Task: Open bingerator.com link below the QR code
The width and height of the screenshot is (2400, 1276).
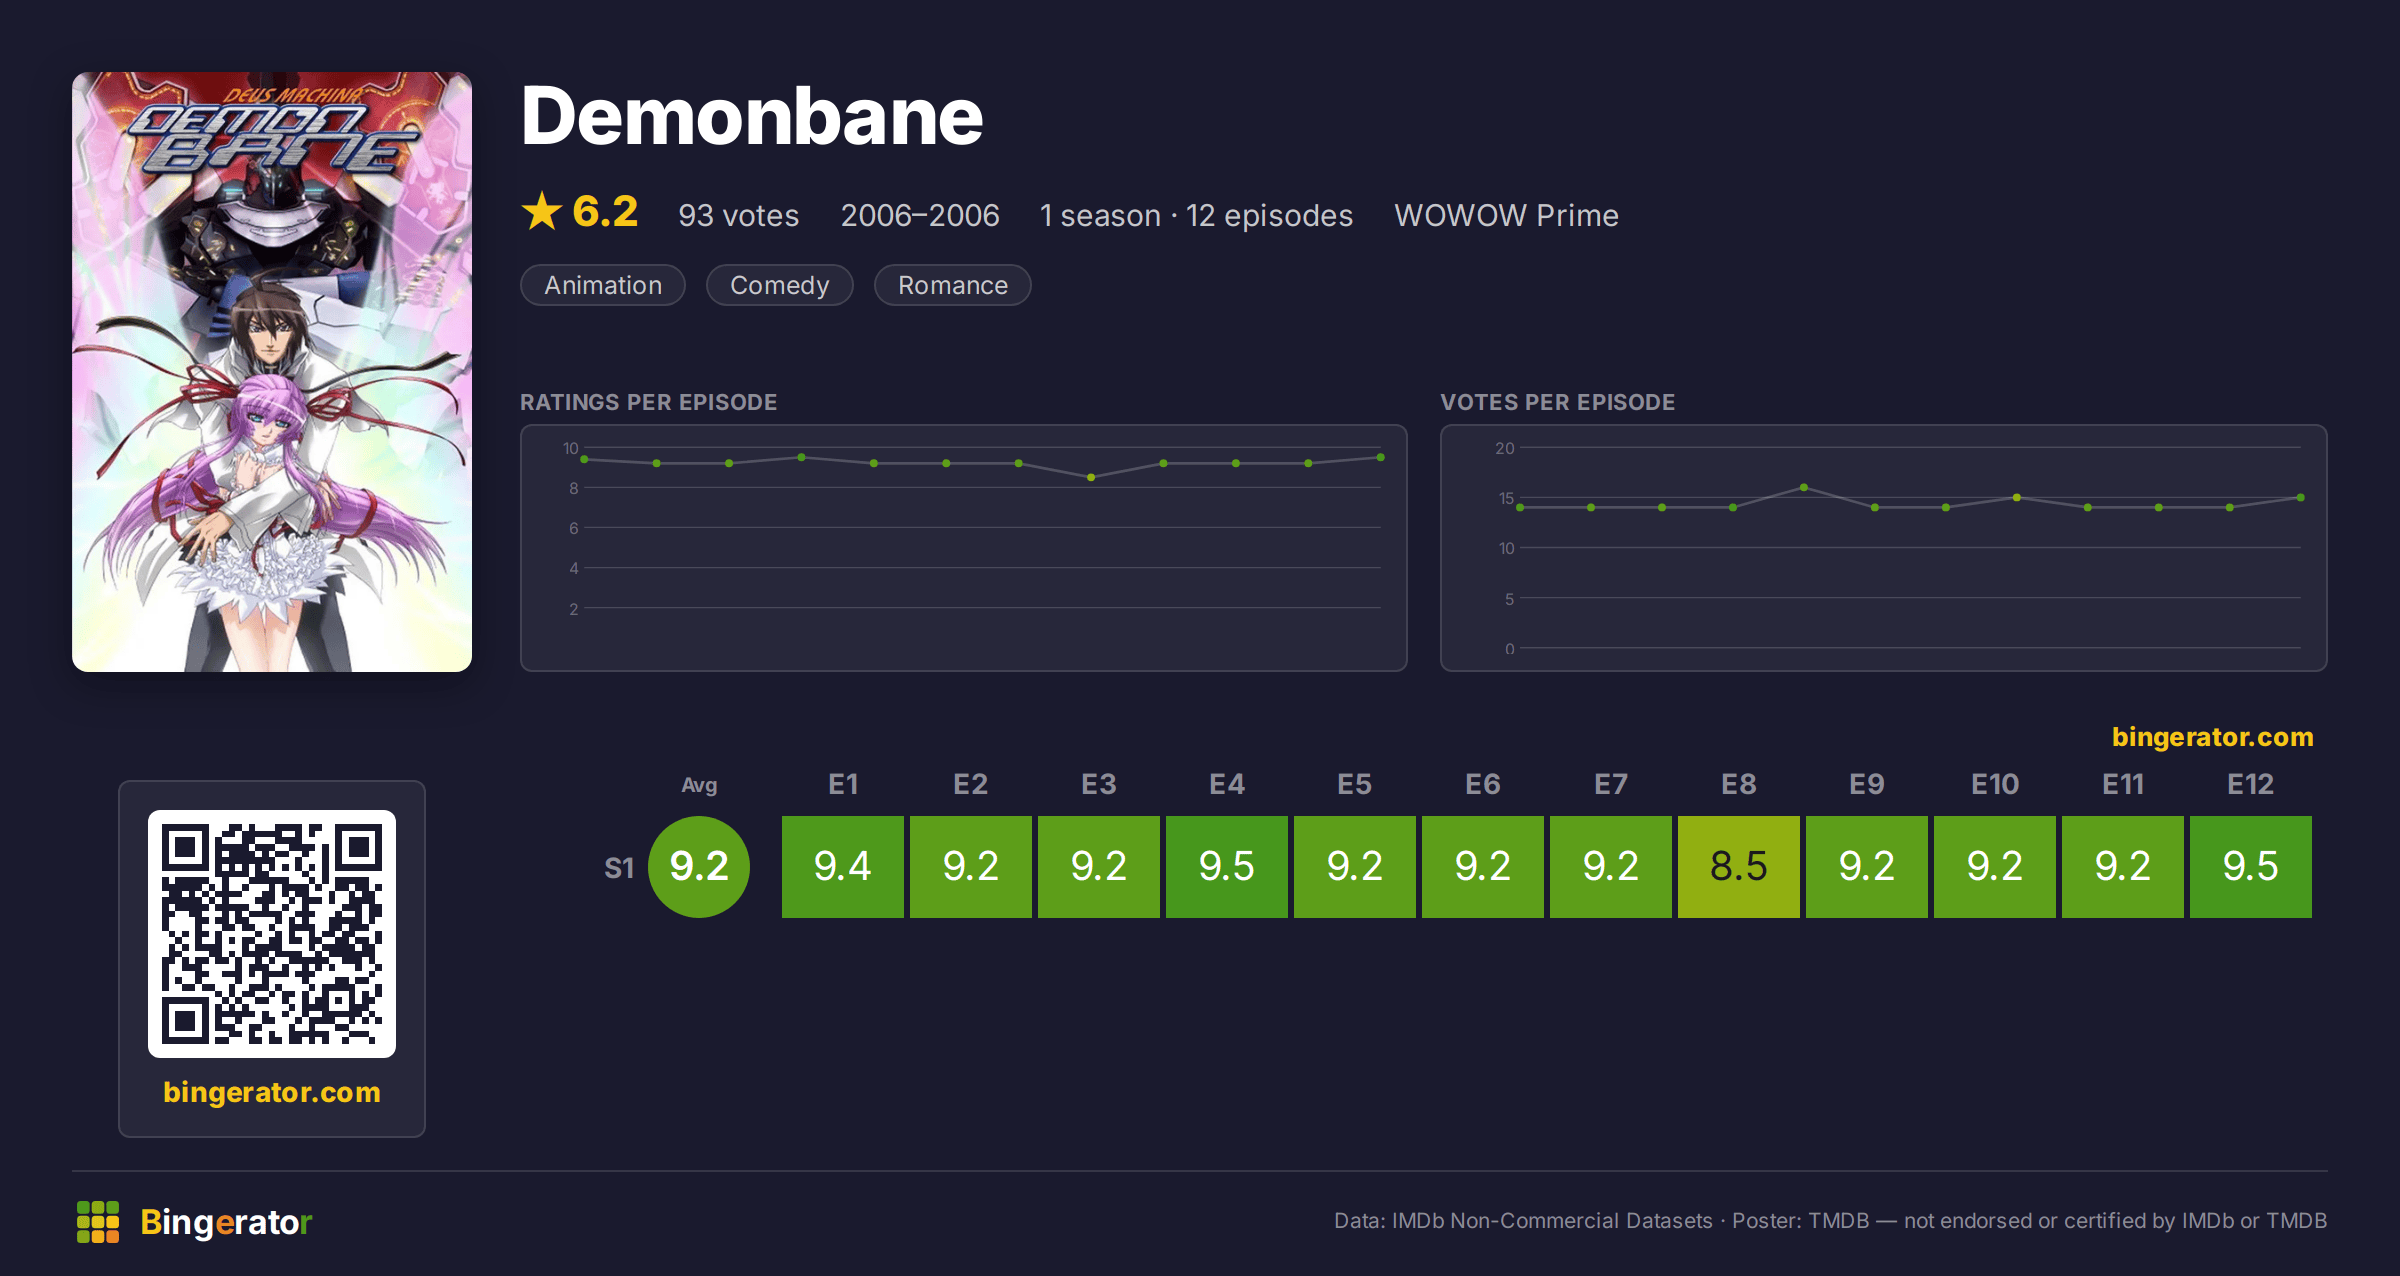Action: (272, 1092)
